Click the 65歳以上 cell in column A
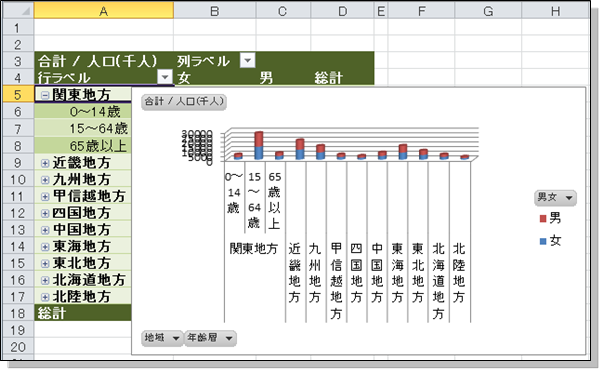Viewport: 599px width, 369px height. coord(83,146)
